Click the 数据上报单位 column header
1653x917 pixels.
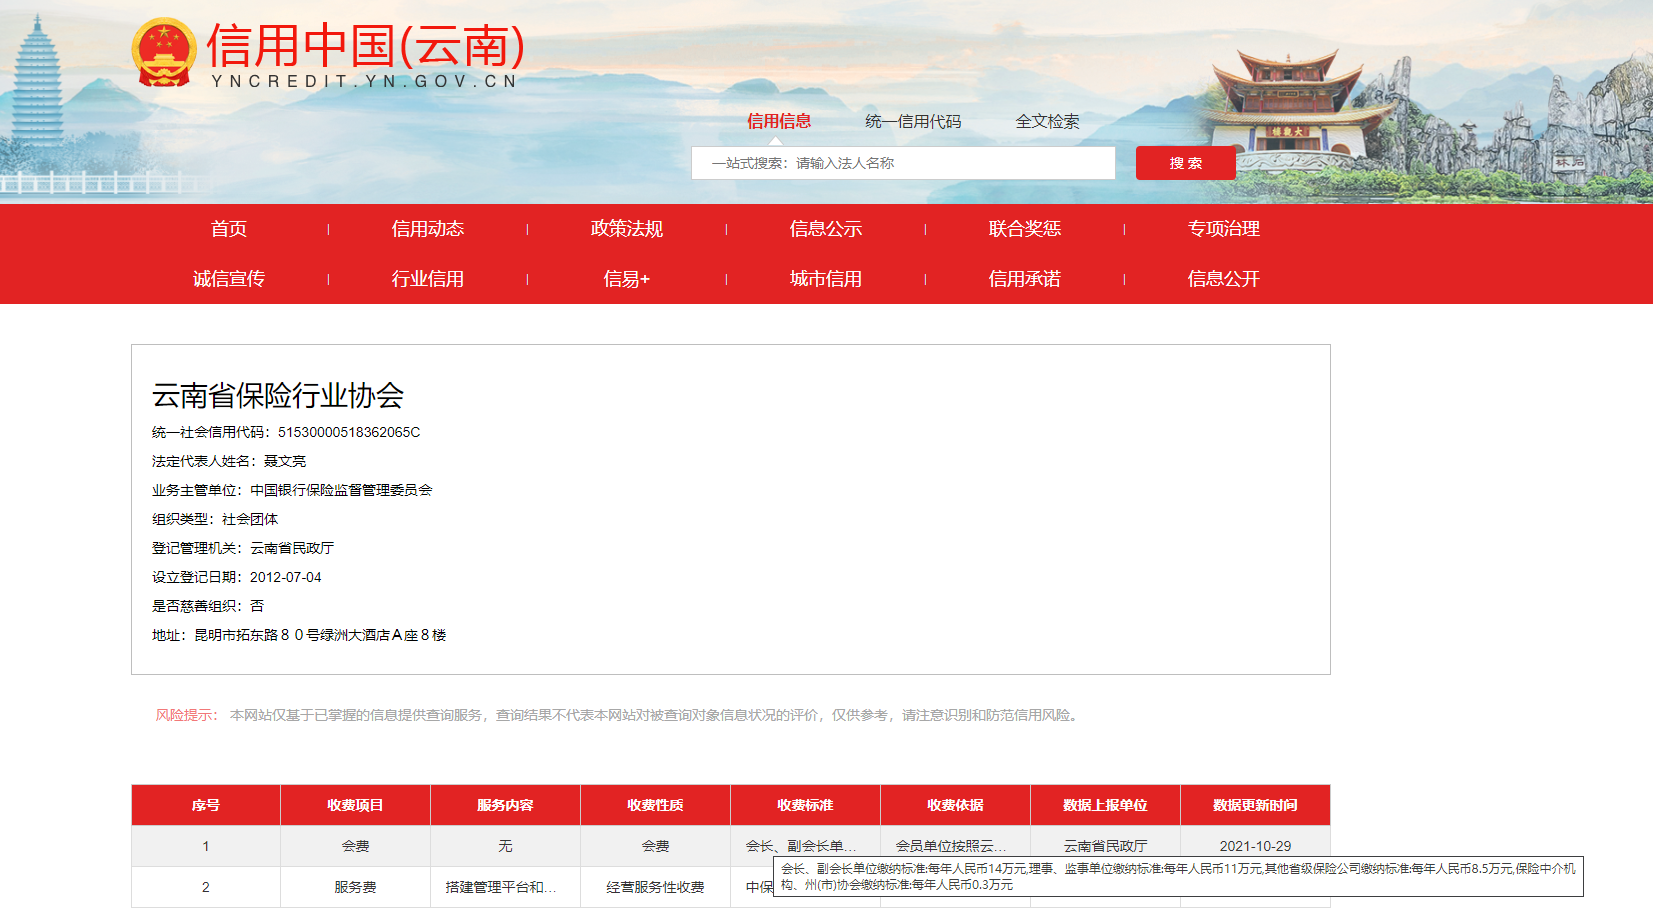1105,805
